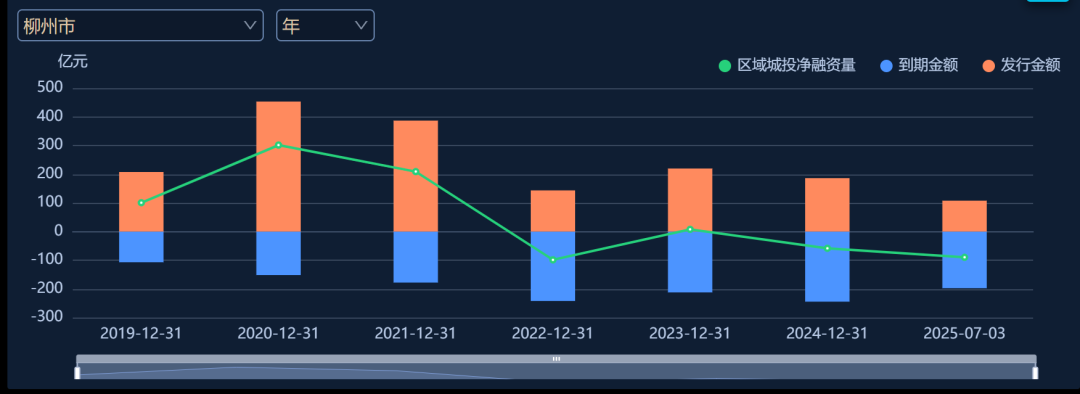Click the chevron arrow in 柳州市 selector

[250, 25]
